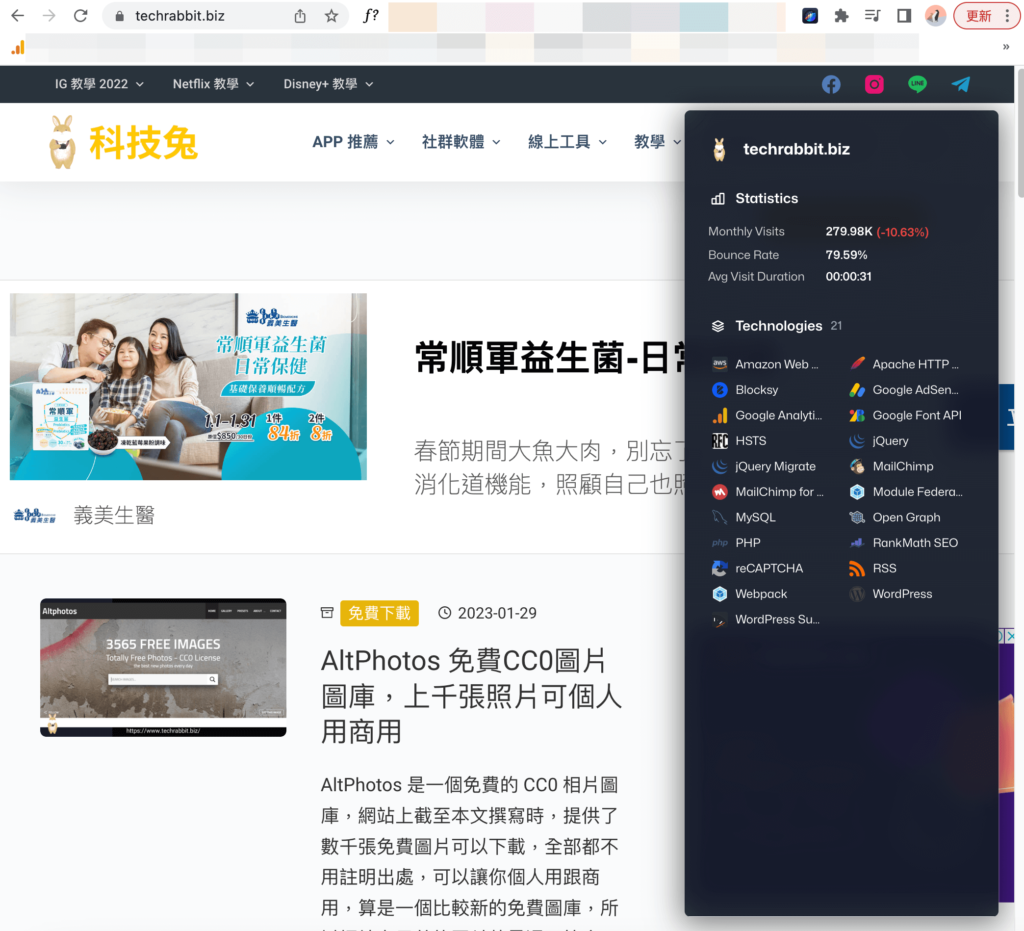Click the Google Font API icon

point(857,415)
